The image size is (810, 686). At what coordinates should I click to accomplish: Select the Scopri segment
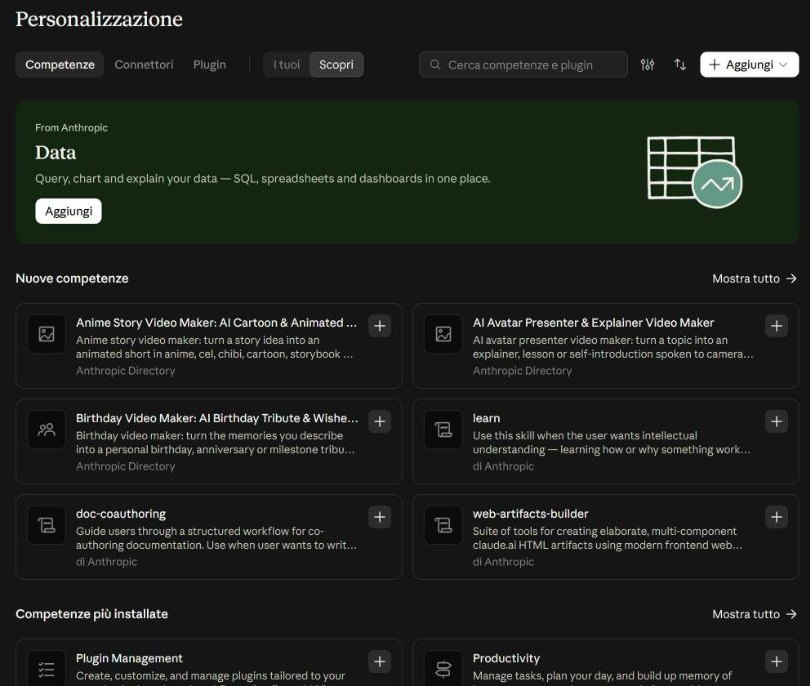coord(336,65)
